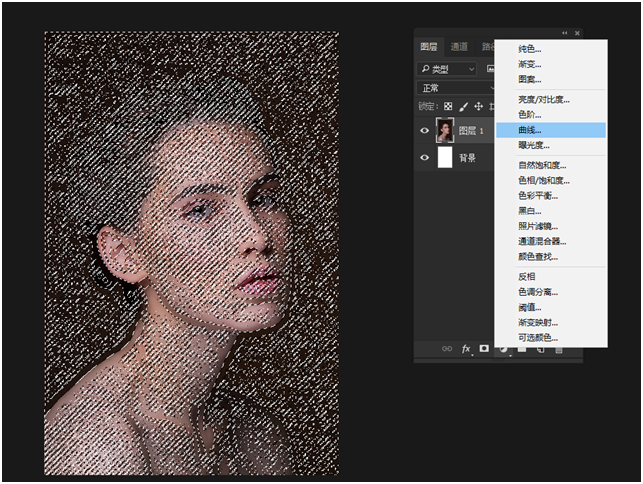Close the layers panel

(577, 33)
